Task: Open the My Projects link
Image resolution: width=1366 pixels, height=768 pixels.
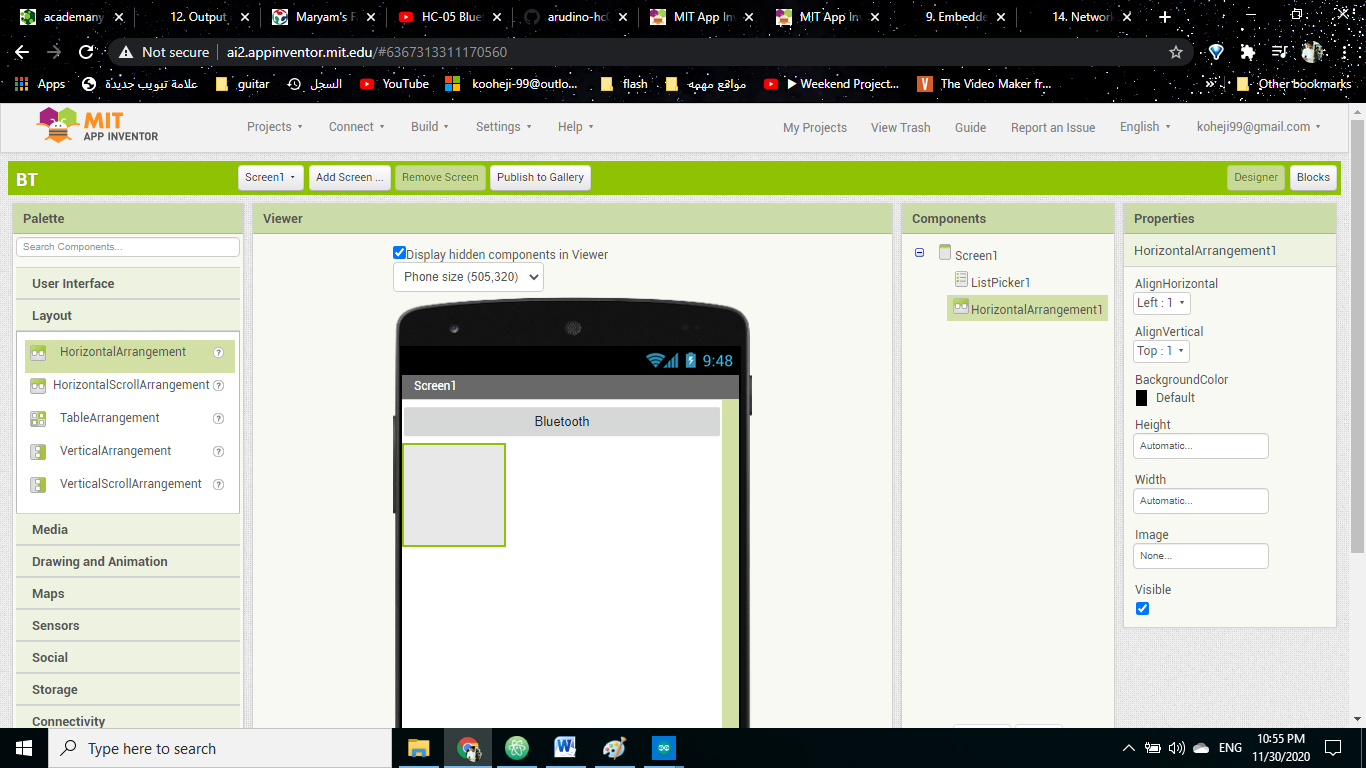Action: pyautogui.click(x=815, y=127)
